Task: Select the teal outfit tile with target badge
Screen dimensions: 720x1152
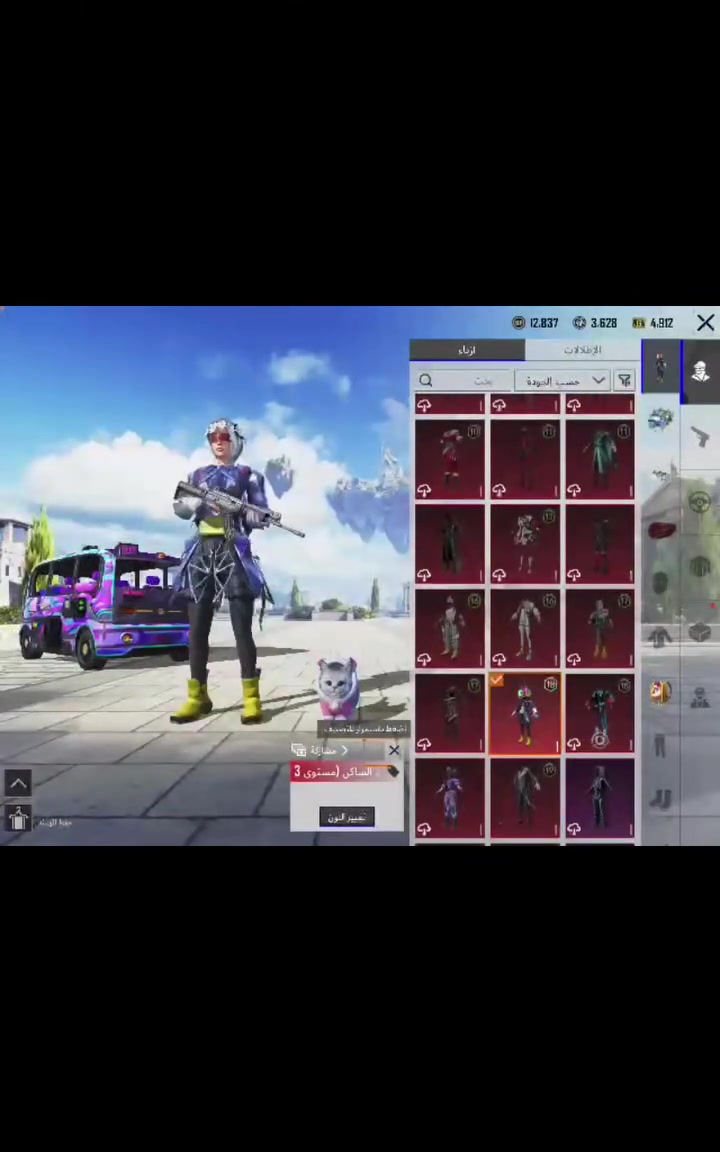Action: point(600,713)
